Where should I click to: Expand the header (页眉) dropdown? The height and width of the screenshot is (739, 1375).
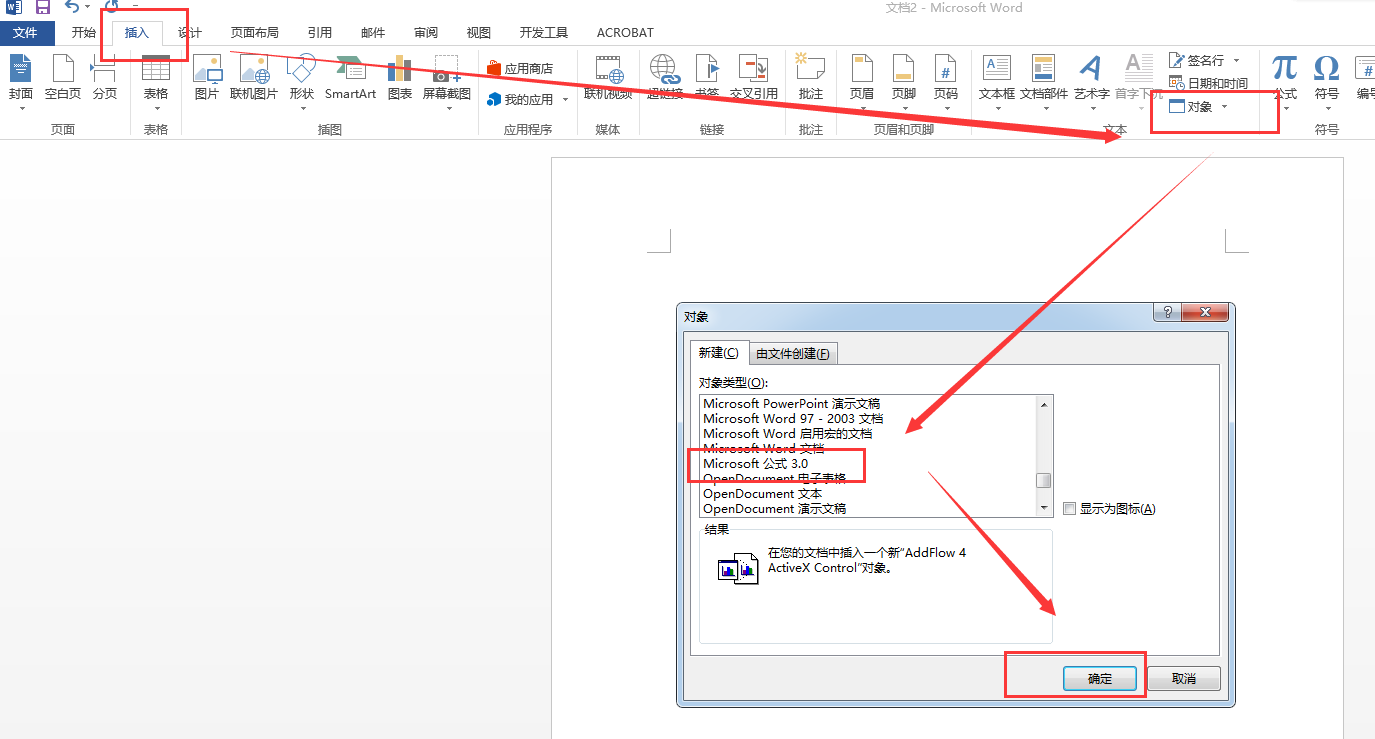pyautogui.click(x=862, y=108)
